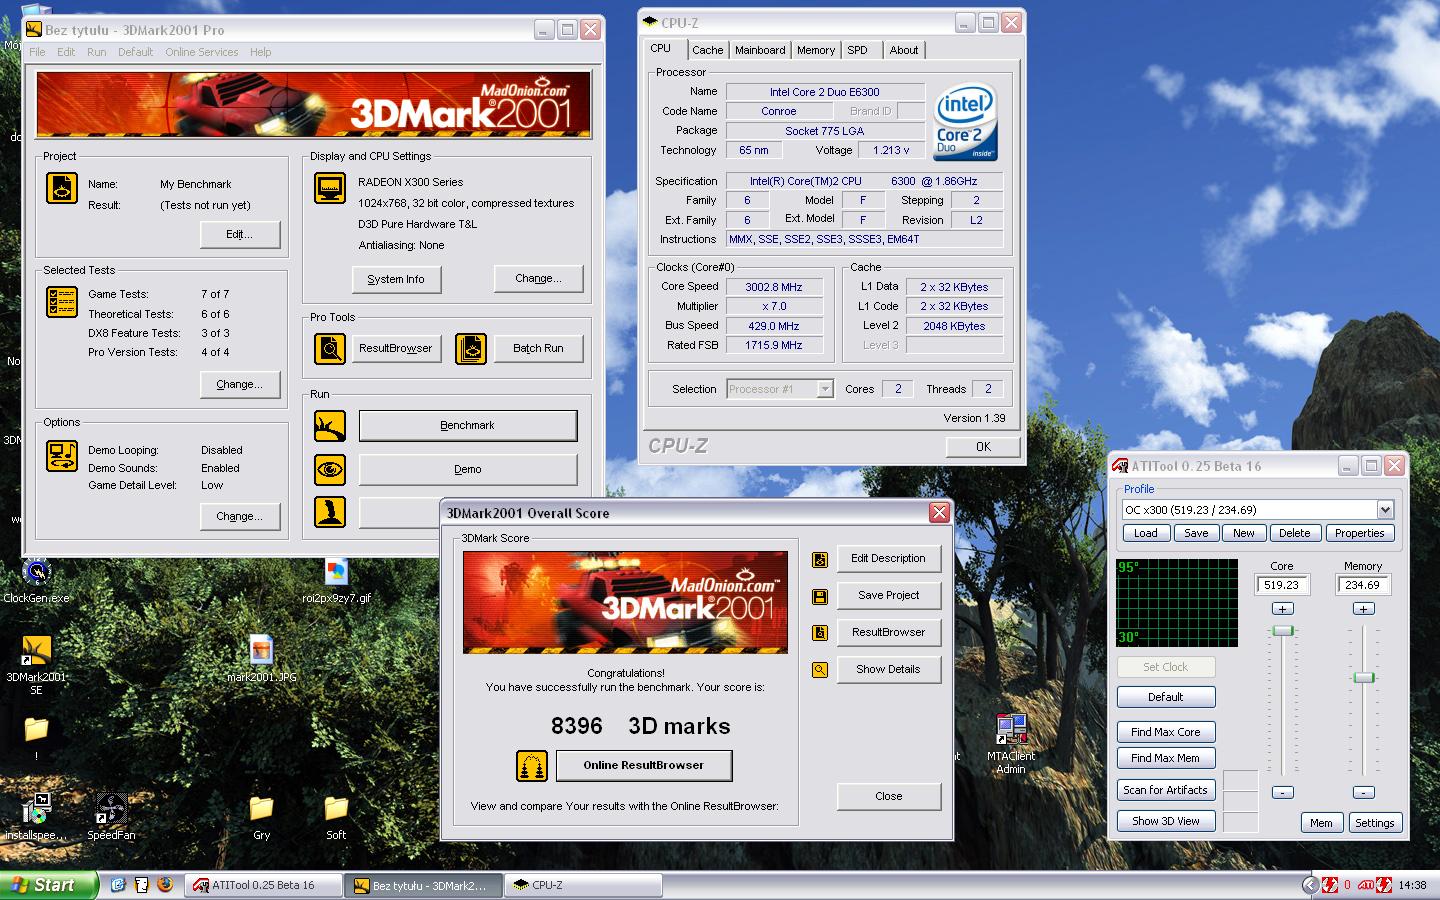Click the Display and CPU Settings monitor icon

point(330,188)
